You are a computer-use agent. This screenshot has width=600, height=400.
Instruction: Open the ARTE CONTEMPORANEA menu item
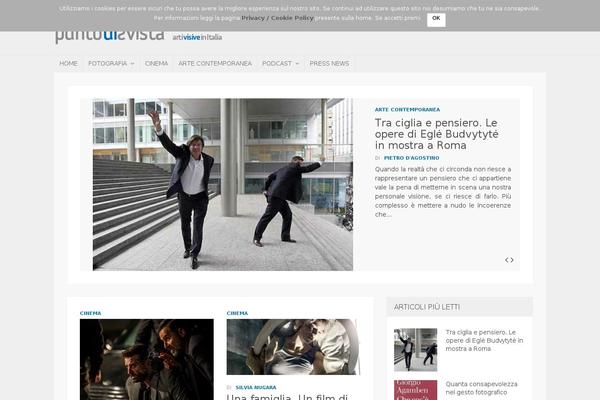click(x=215, y=64)
